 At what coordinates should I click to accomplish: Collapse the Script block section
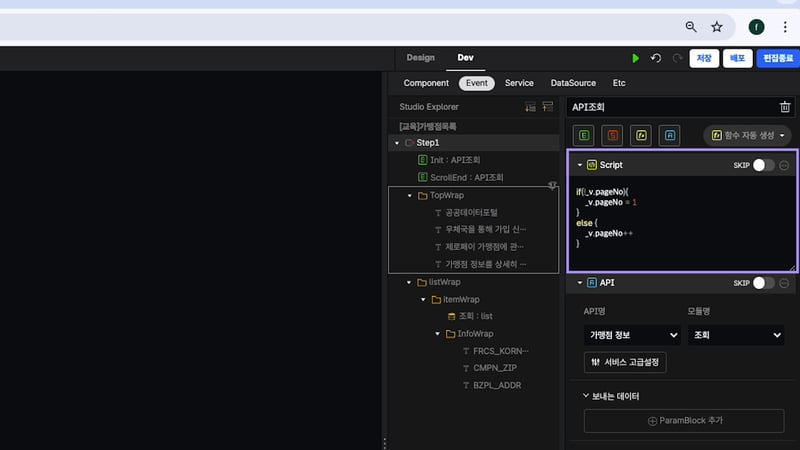click(x=580, y=165)
